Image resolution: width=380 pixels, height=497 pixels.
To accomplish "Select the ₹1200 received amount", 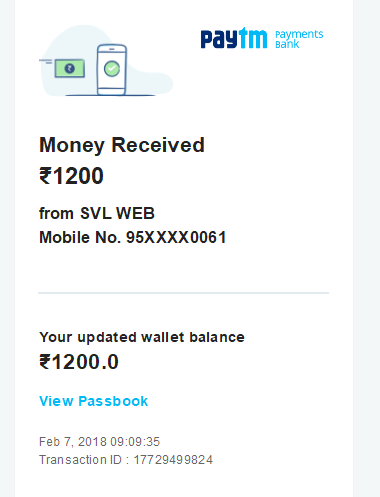I will coord(71,176).
